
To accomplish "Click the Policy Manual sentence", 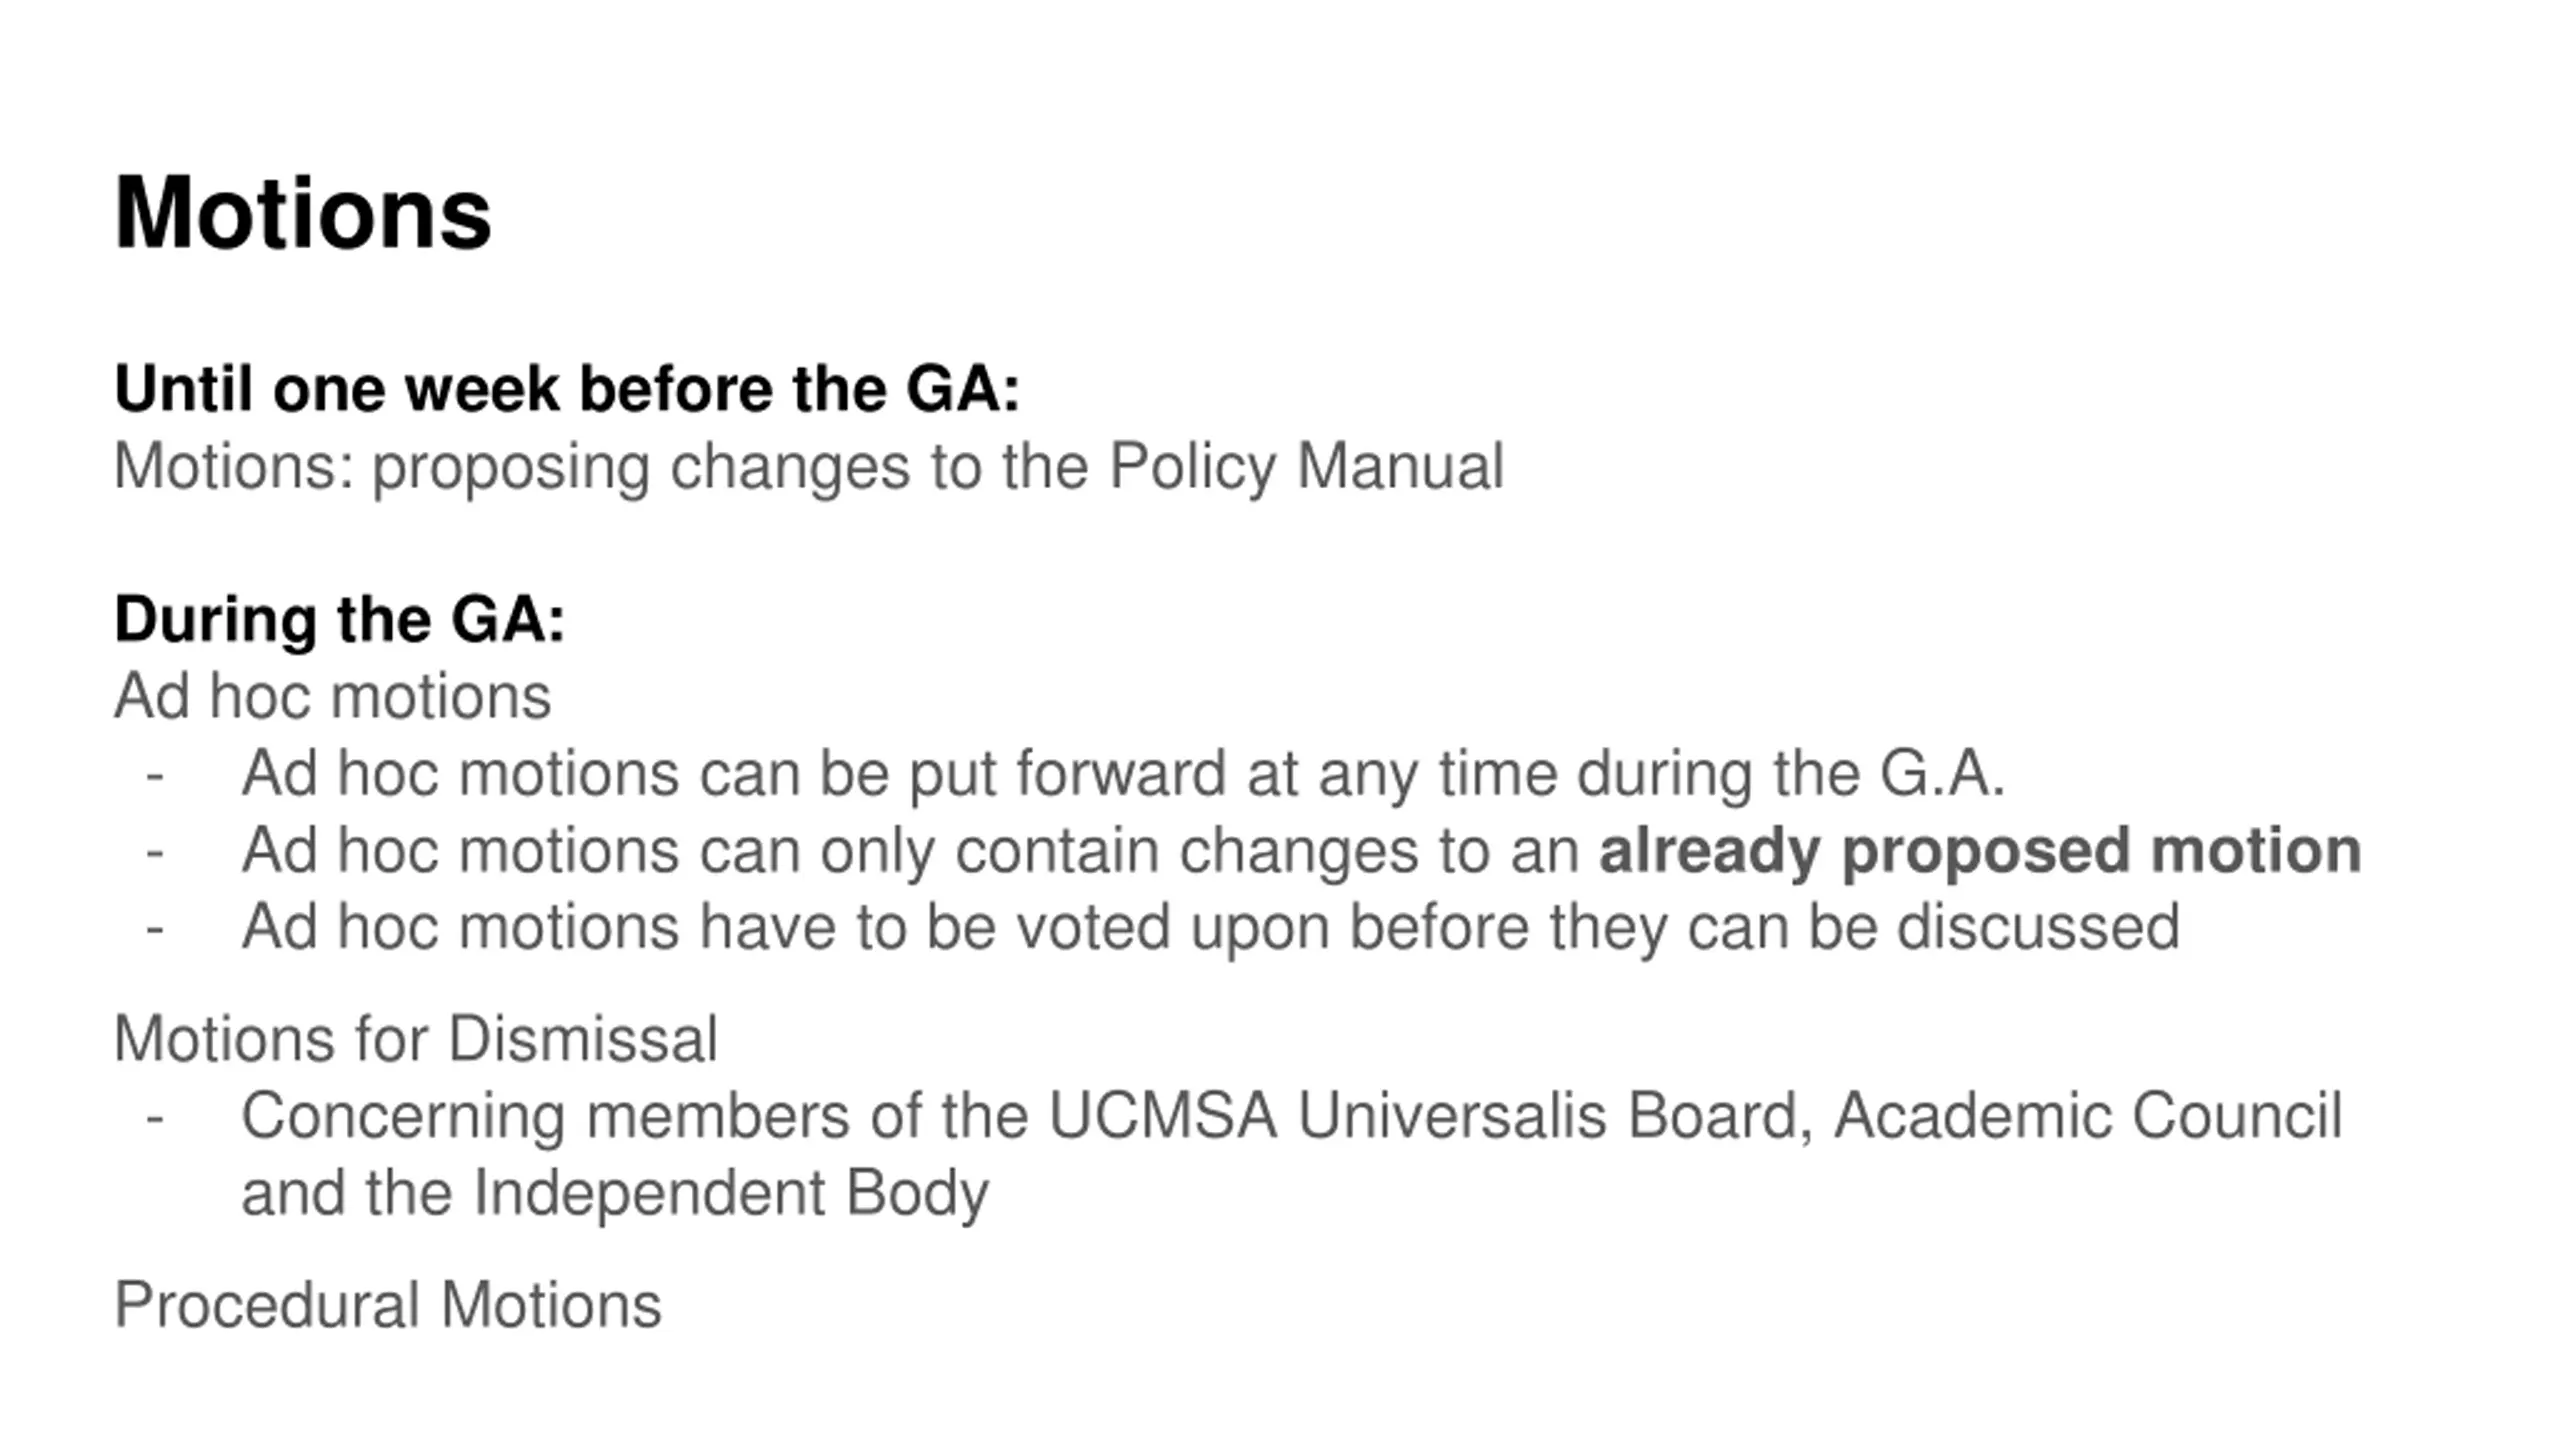I will (808, 467).
